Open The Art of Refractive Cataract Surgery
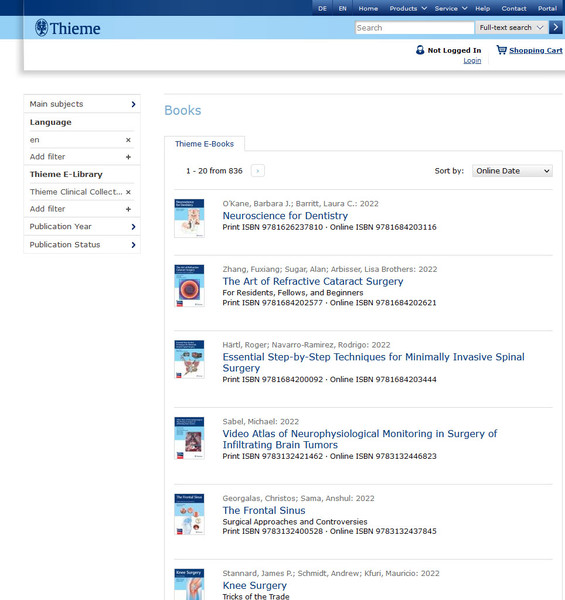This screenshot has width=565, height=600. coord(313,281)
